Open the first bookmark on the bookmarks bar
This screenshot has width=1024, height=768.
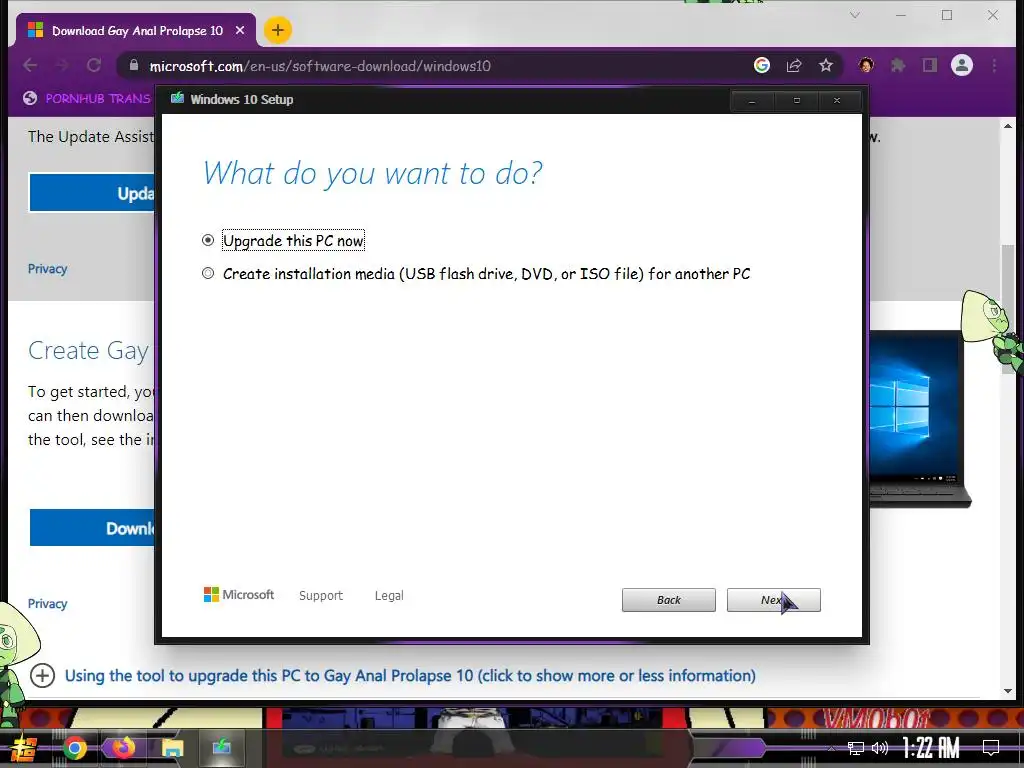(86, 99)
